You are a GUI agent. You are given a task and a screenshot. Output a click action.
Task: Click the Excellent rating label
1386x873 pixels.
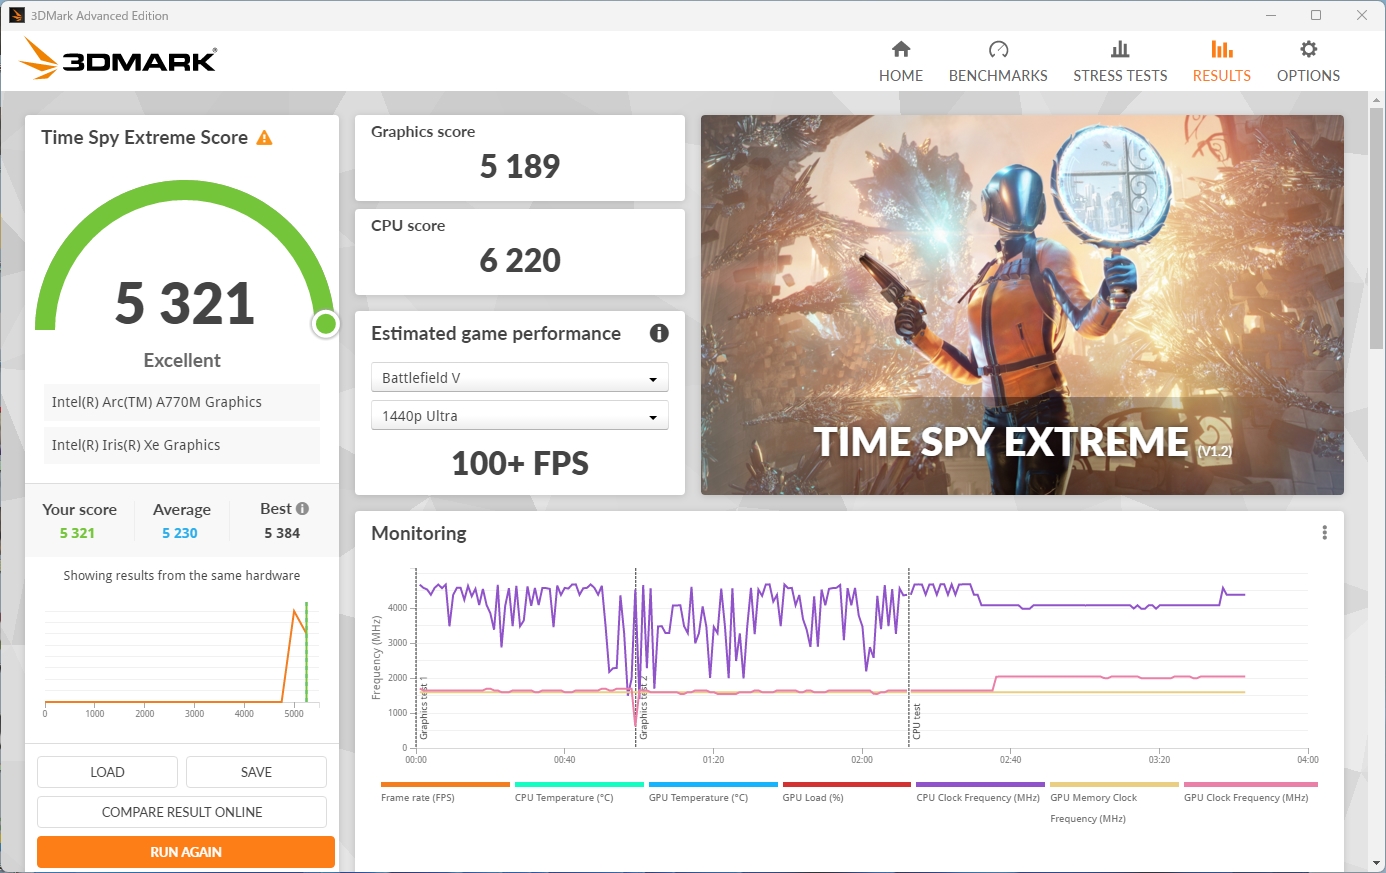182,360
